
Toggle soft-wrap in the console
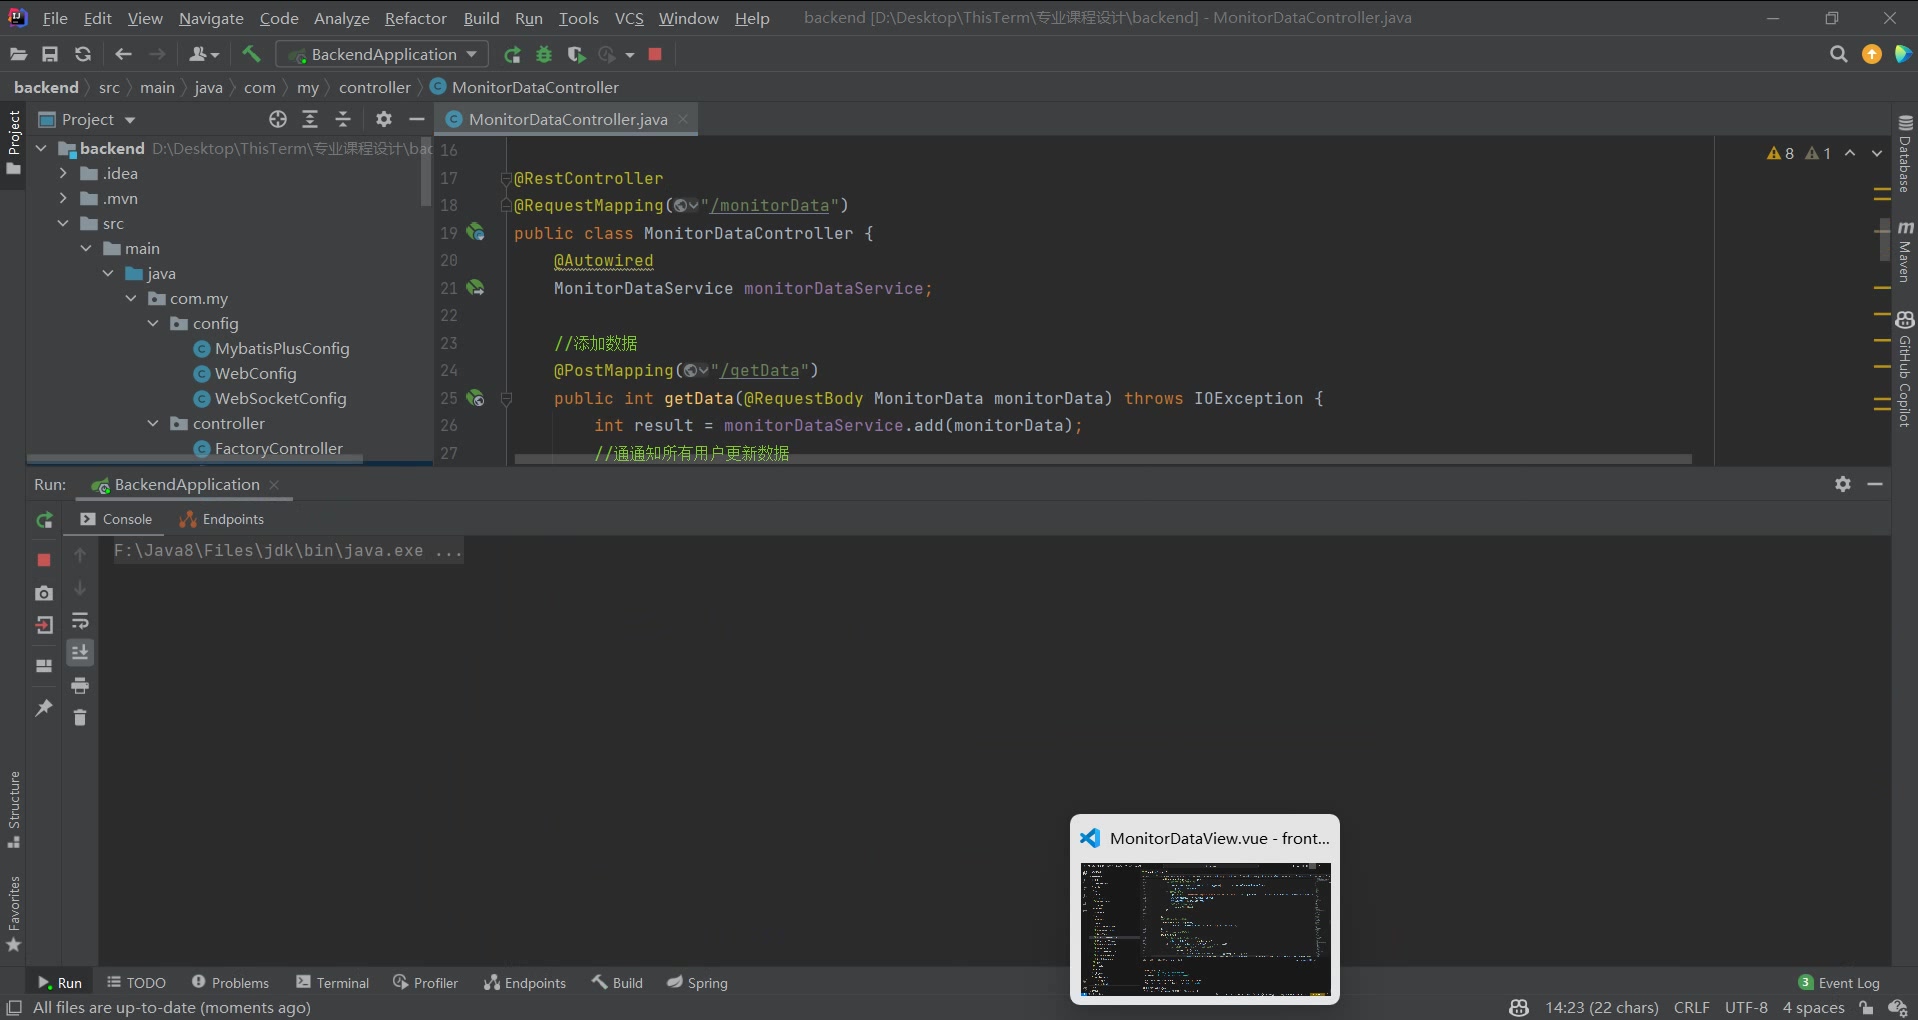(x=80, y=621)
